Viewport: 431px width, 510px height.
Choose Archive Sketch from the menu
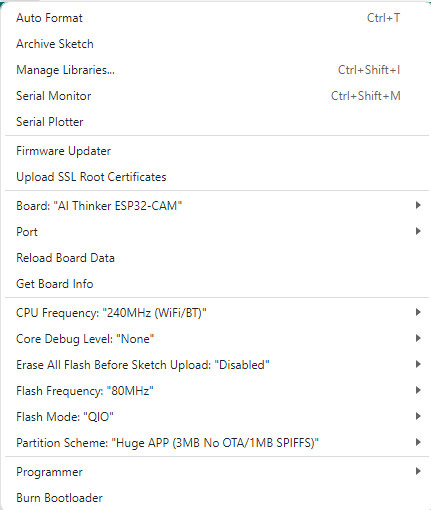tap(217, 44)
